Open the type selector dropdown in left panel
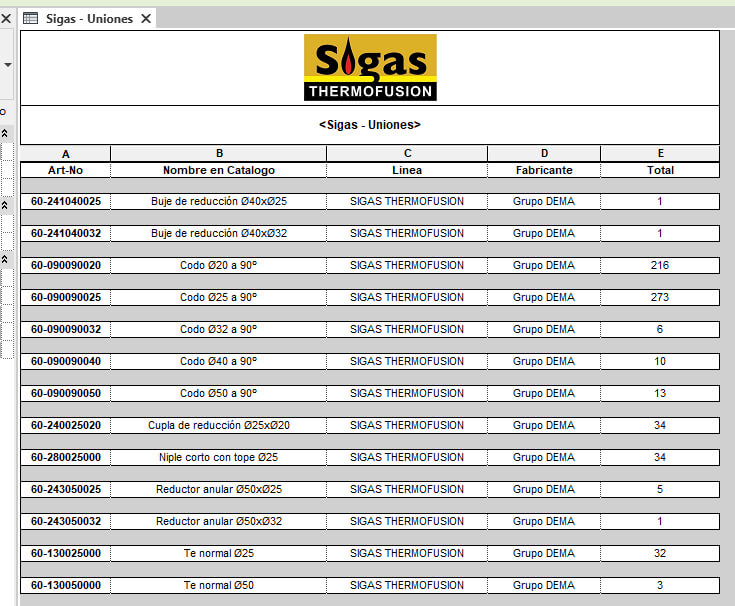 pyautogui.click(x=7, y=64)
